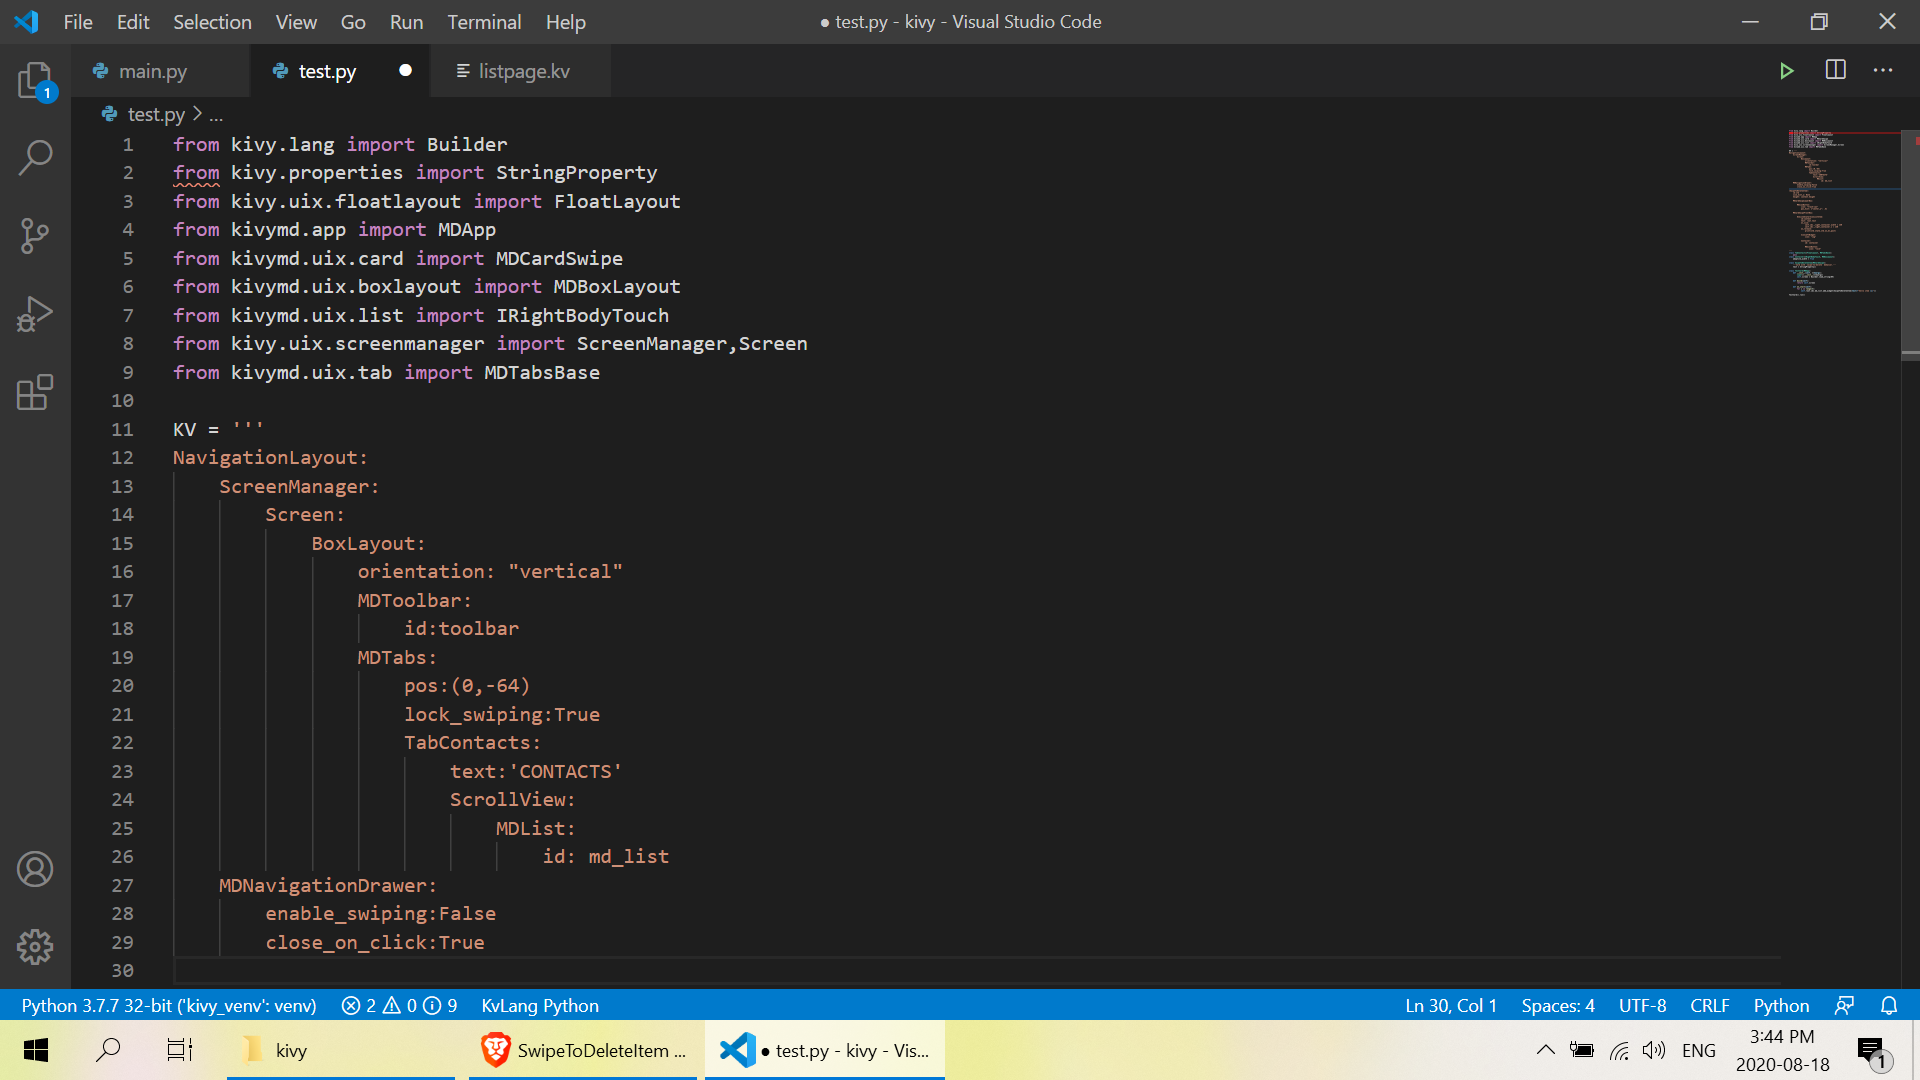The height and width of the screenshot is (1080, 1920).
Task: Split the editor using the split icon
Action: click(1836, 71)
